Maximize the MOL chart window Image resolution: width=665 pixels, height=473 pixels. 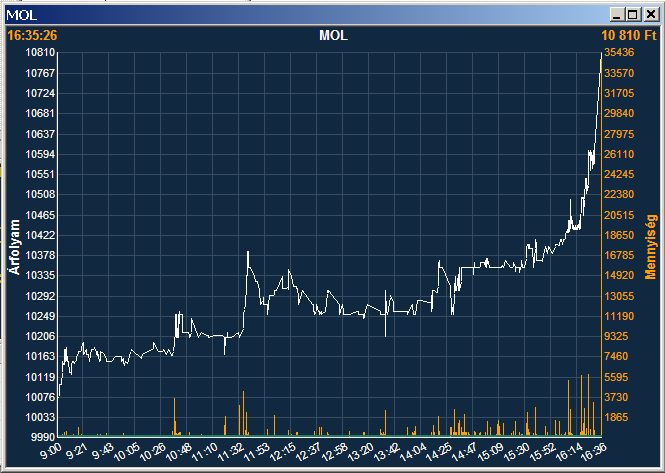632,15
